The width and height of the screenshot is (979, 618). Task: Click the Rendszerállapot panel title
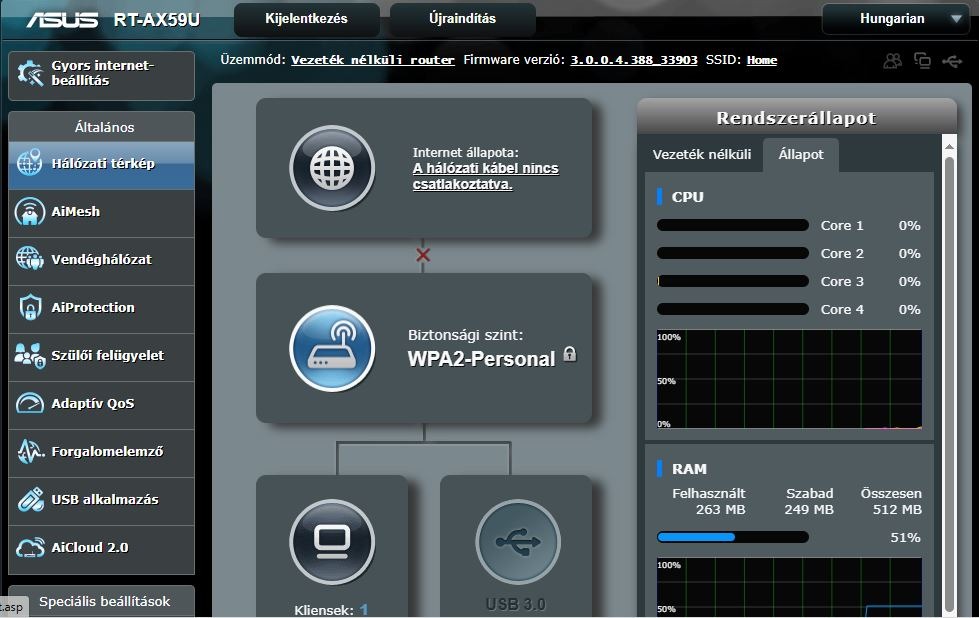click(796, 118)
